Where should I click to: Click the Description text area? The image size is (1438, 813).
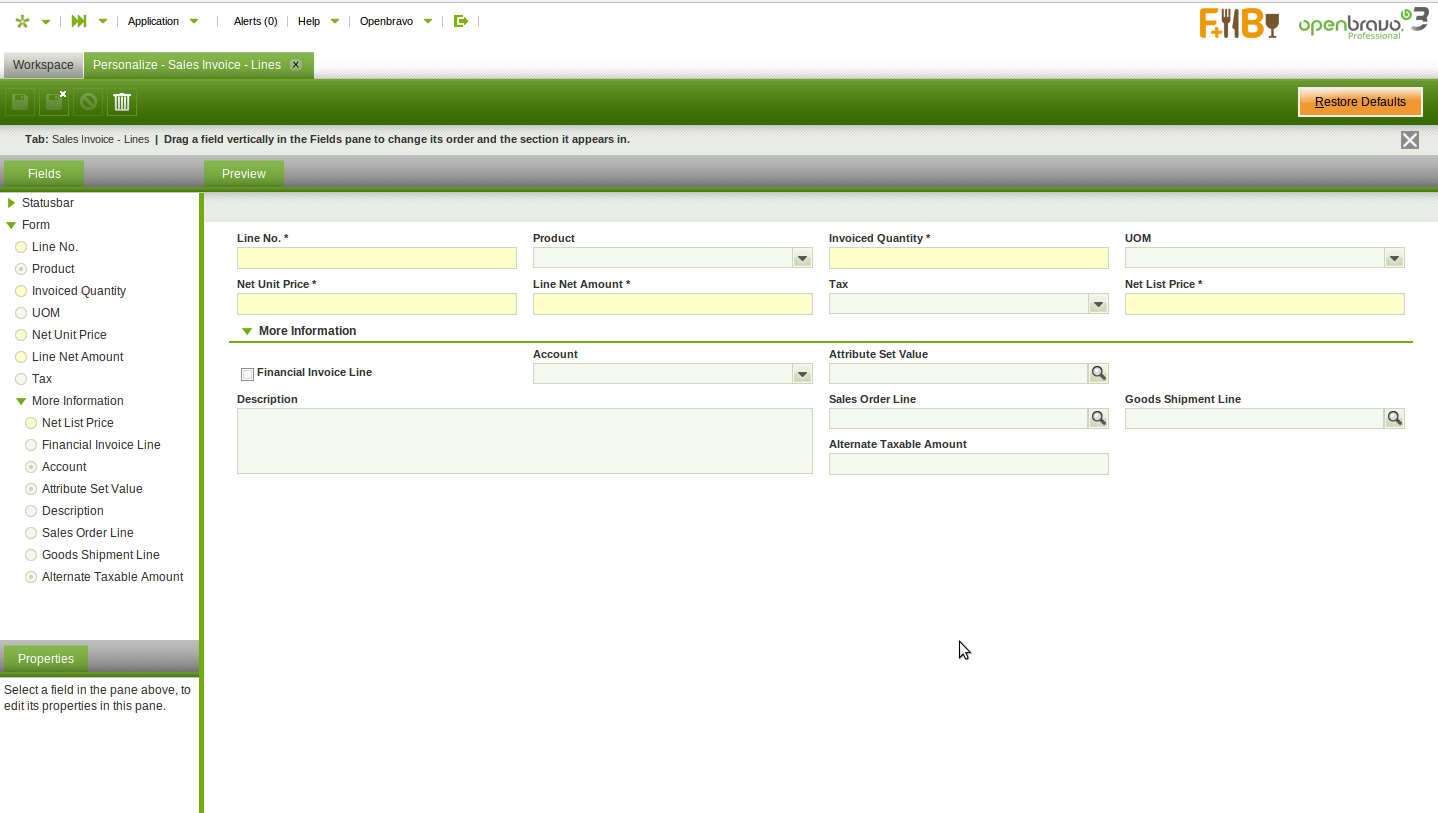coord(524,440)
